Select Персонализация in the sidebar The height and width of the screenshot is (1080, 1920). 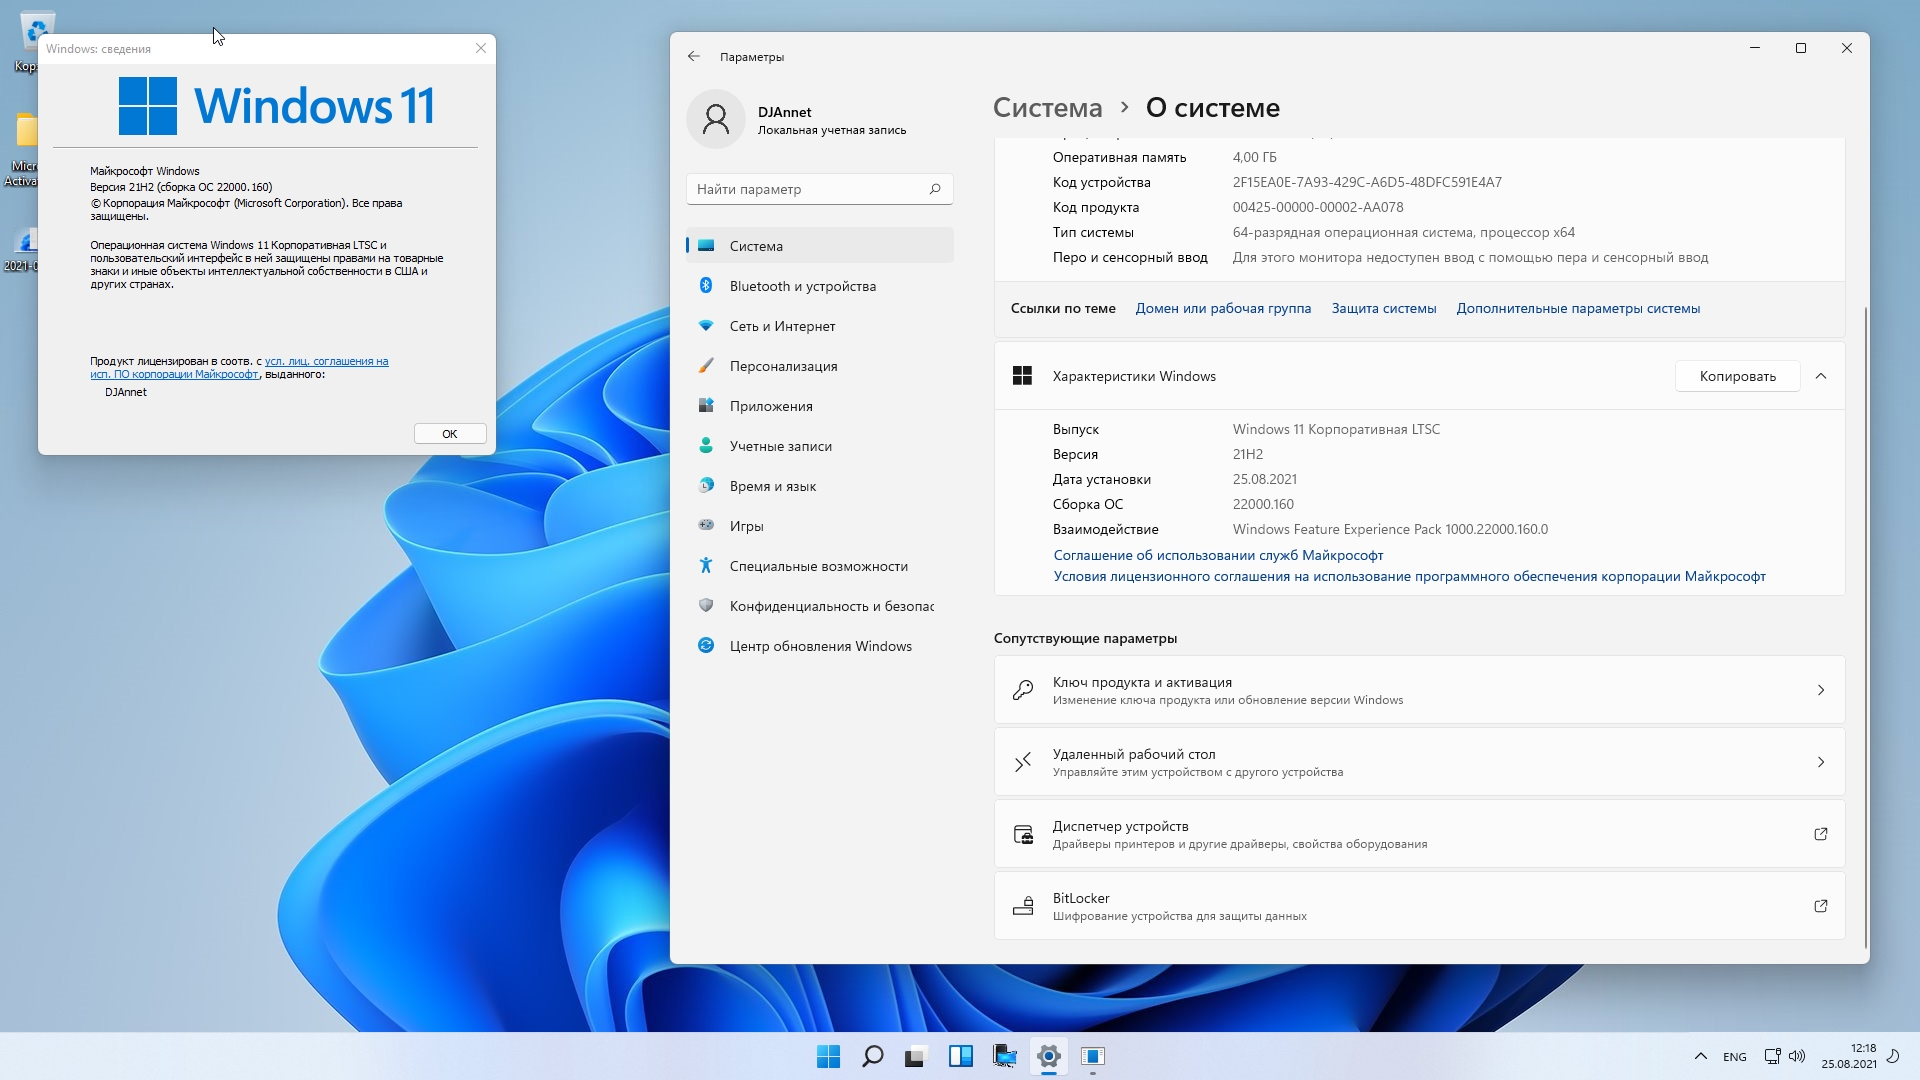(x=783, y=366)
